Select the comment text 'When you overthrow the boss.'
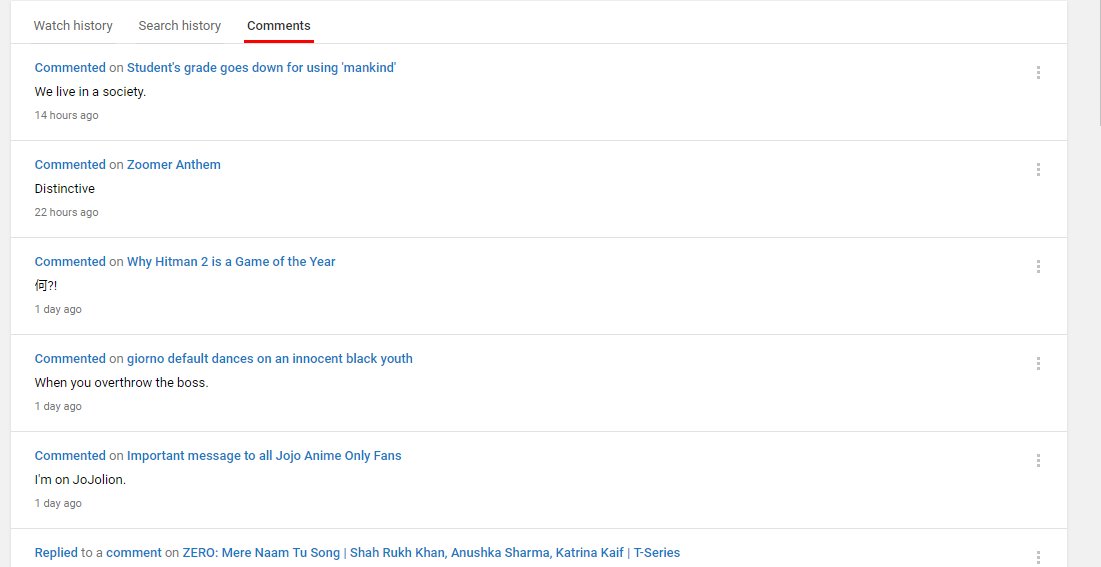This screenshot has width=1101, height=567. 121,383
